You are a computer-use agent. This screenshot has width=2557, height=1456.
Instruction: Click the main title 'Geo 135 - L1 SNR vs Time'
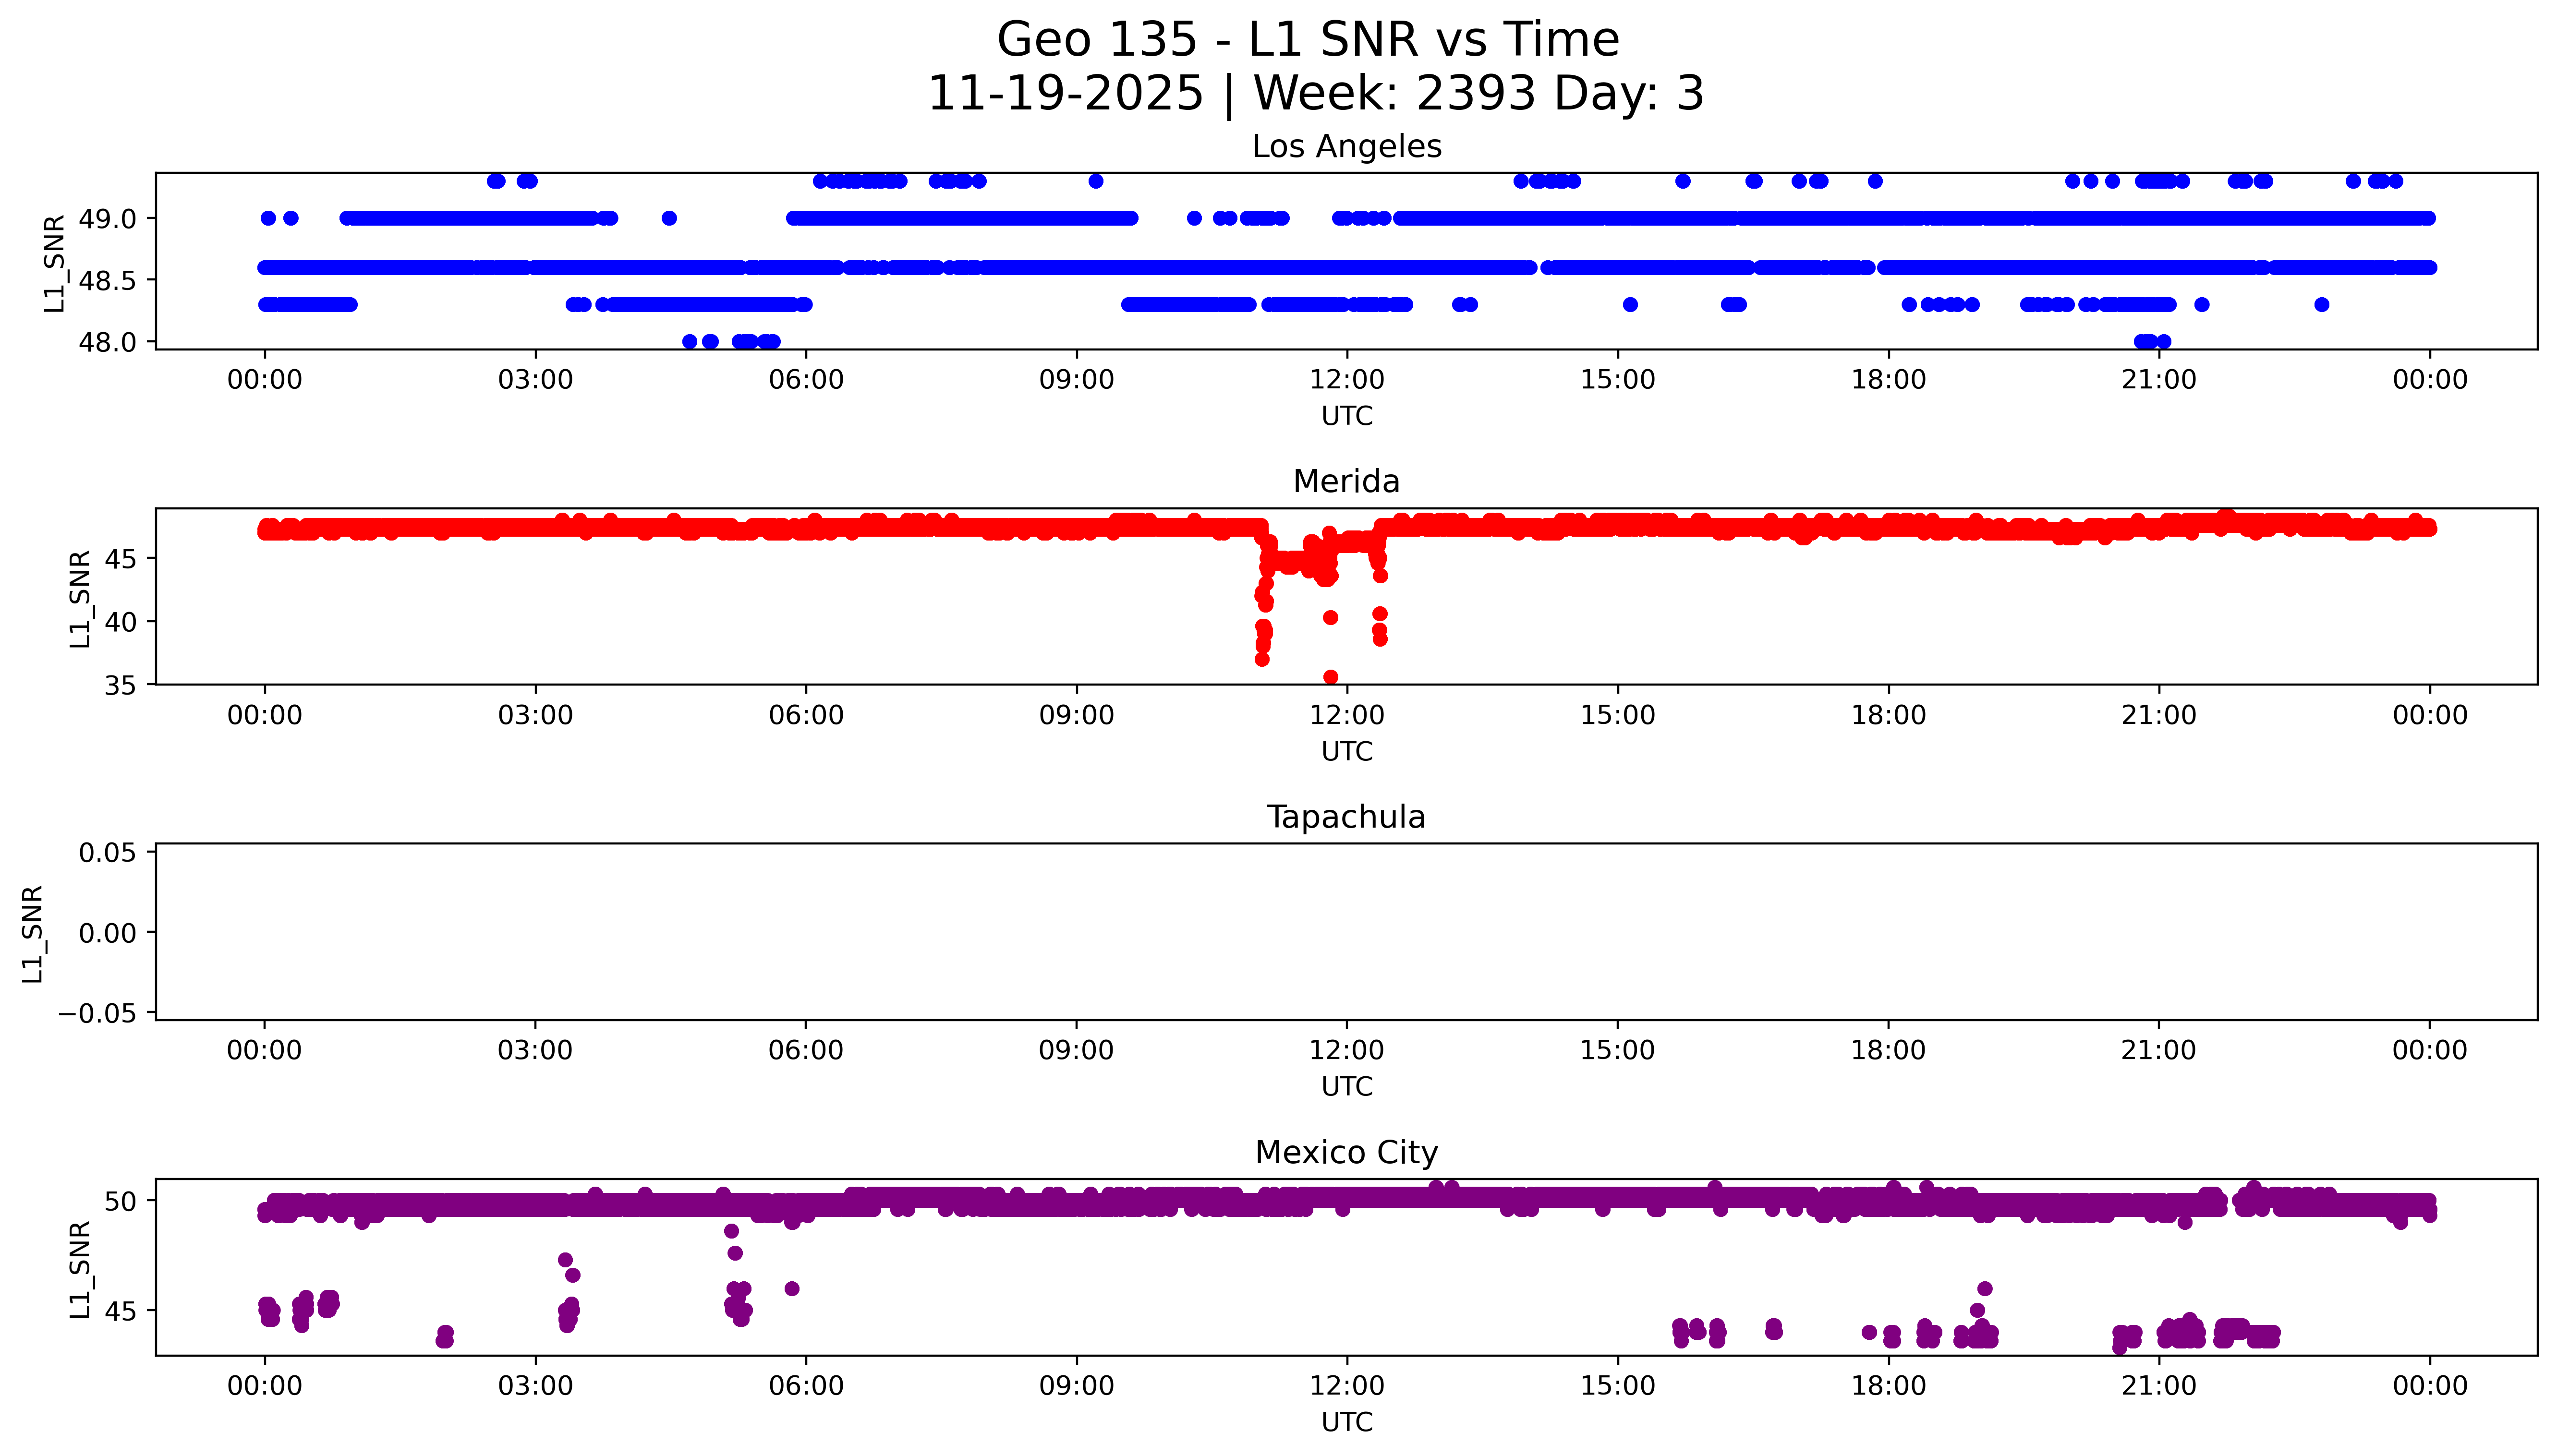coord(1307,40)
